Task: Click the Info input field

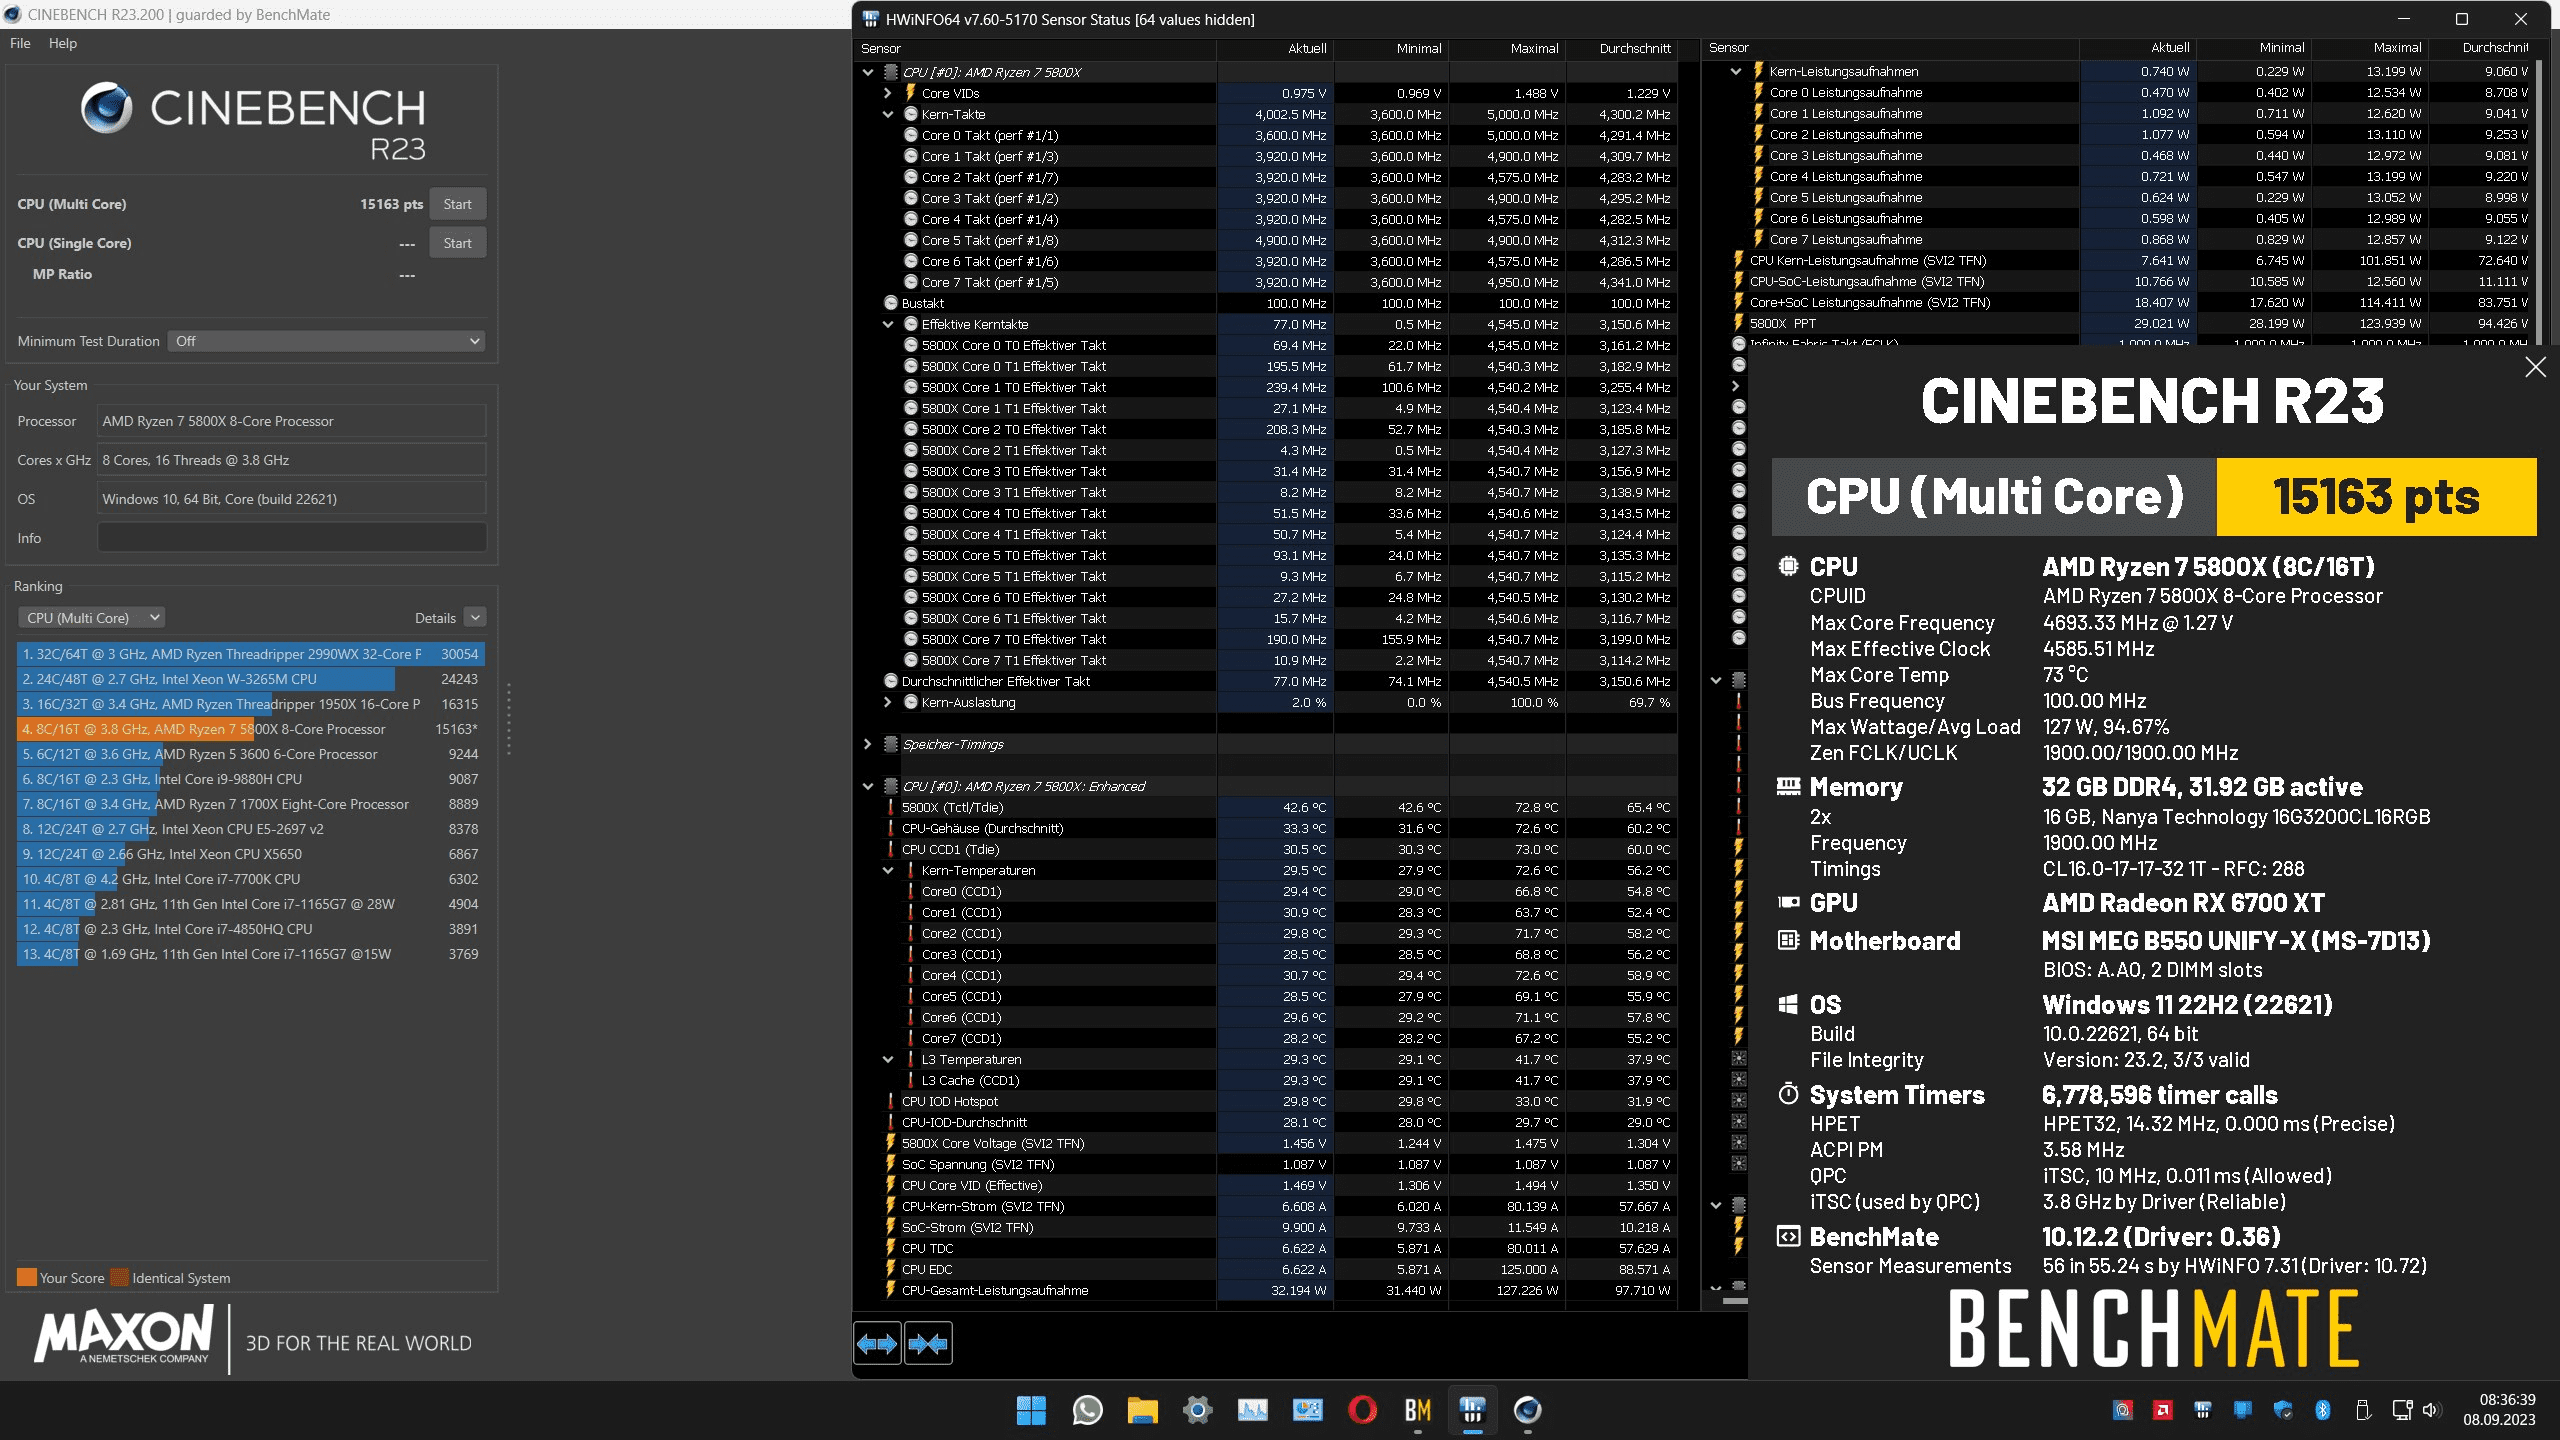Action: [x=291, y=538]
